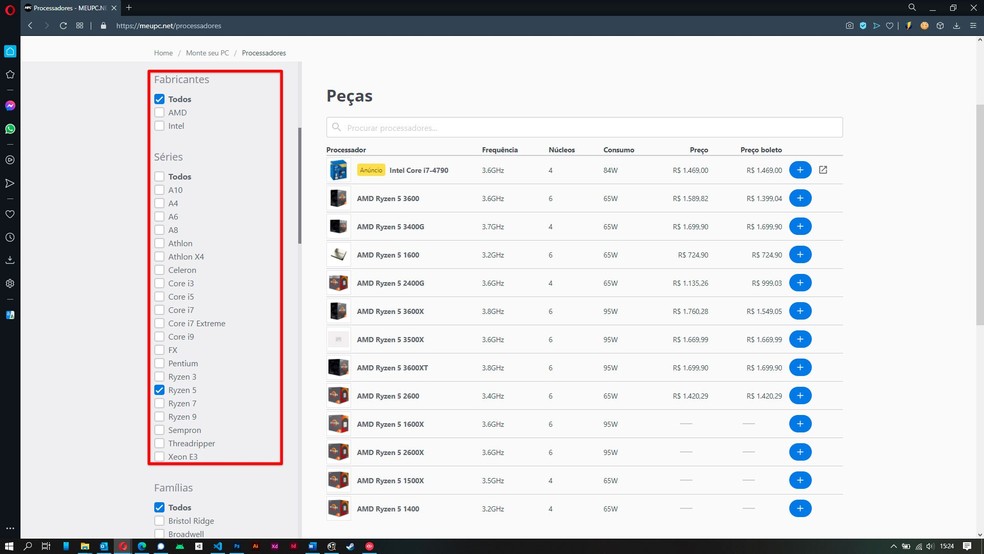Open external link icon for Intel Core i7-4790

(x=823, y=170)
